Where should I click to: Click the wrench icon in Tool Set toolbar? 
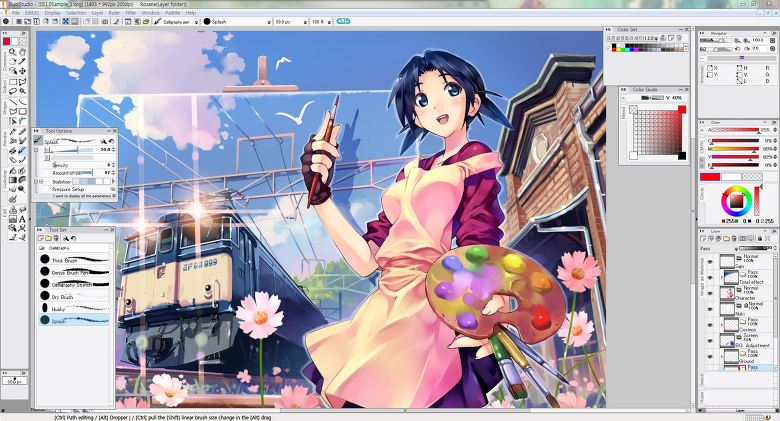click(65, 238)
